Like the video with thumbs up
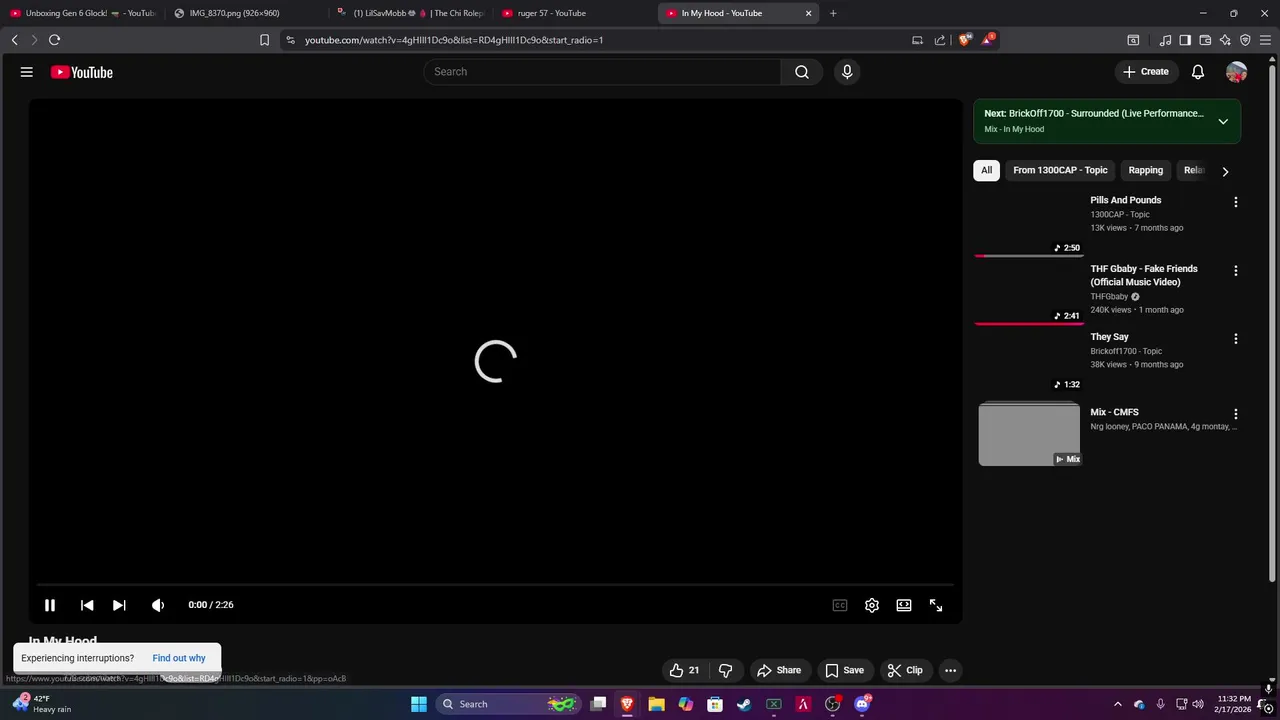The height and width of the screenshot is (720, 1280). coord(685,670)
